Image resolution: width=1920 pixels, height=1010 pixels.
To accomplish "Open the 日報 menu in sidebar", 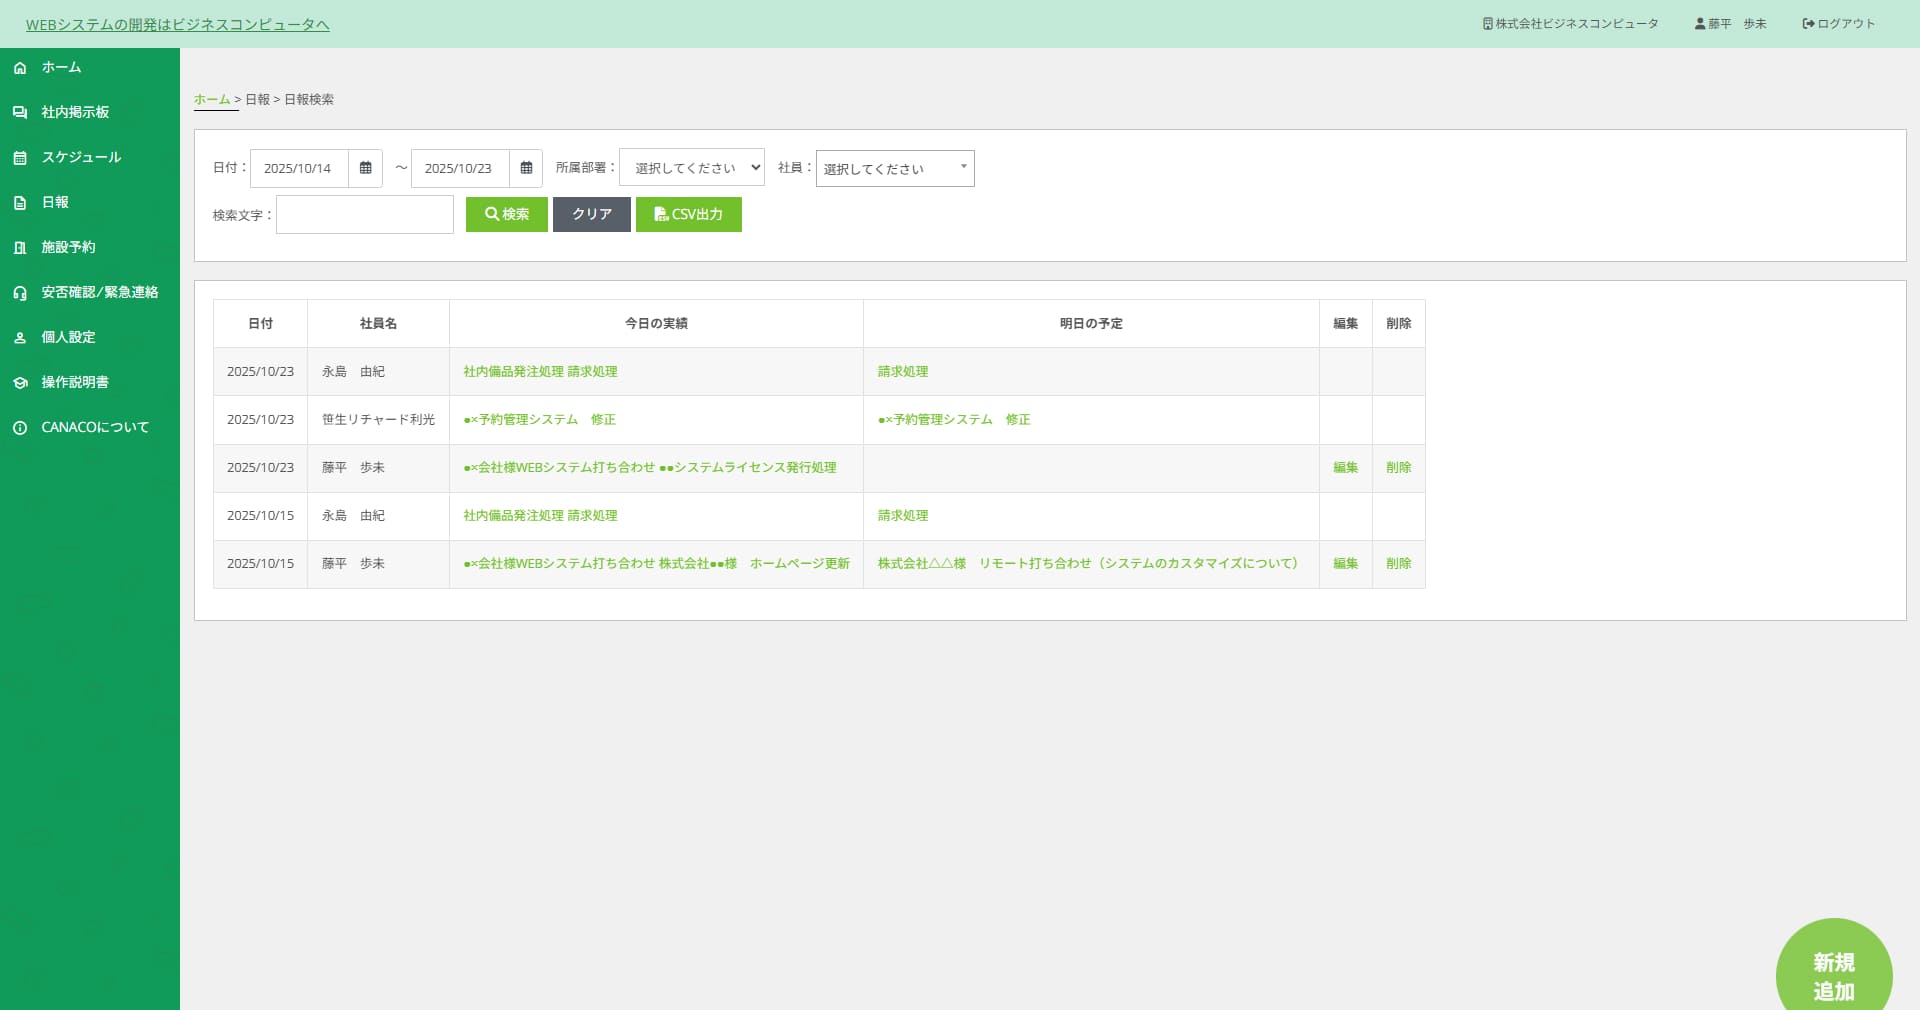I will tap(55, 203).
